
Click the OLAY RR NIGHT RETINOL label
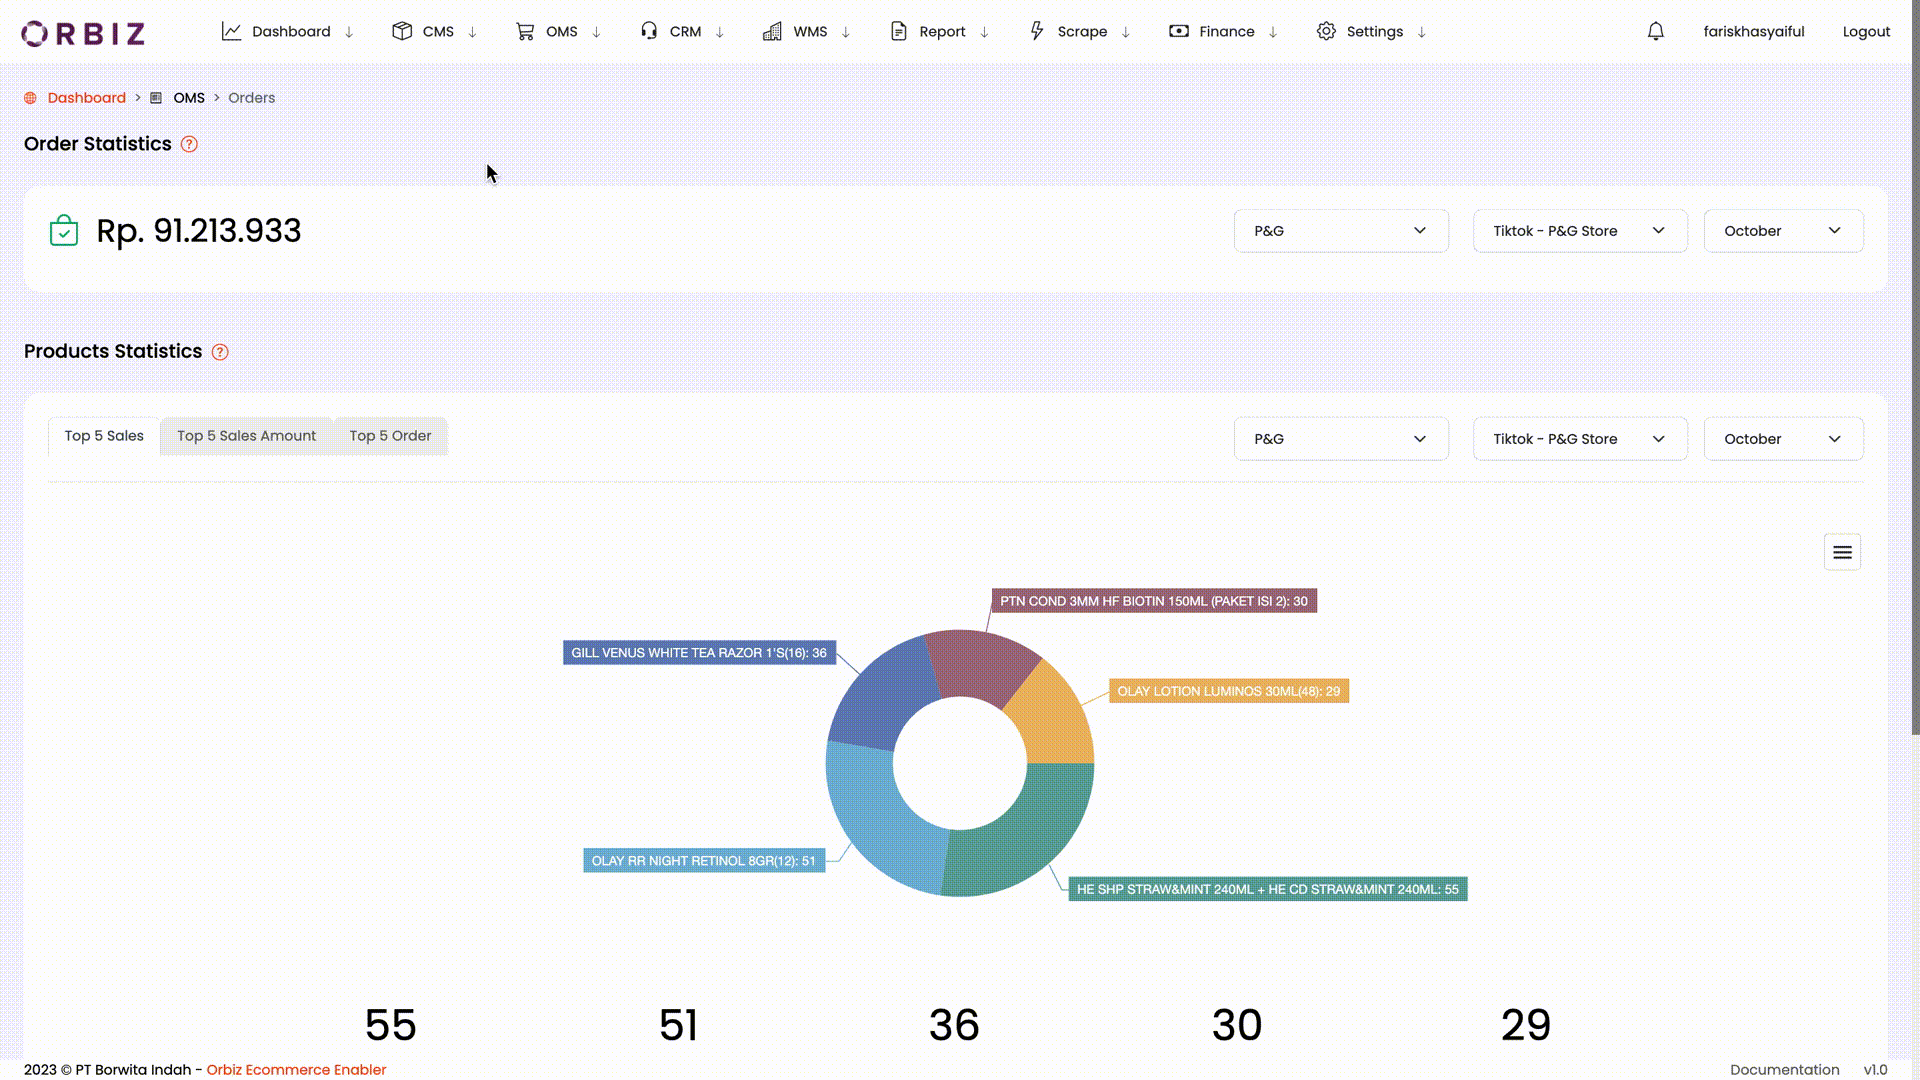point(704,861)
